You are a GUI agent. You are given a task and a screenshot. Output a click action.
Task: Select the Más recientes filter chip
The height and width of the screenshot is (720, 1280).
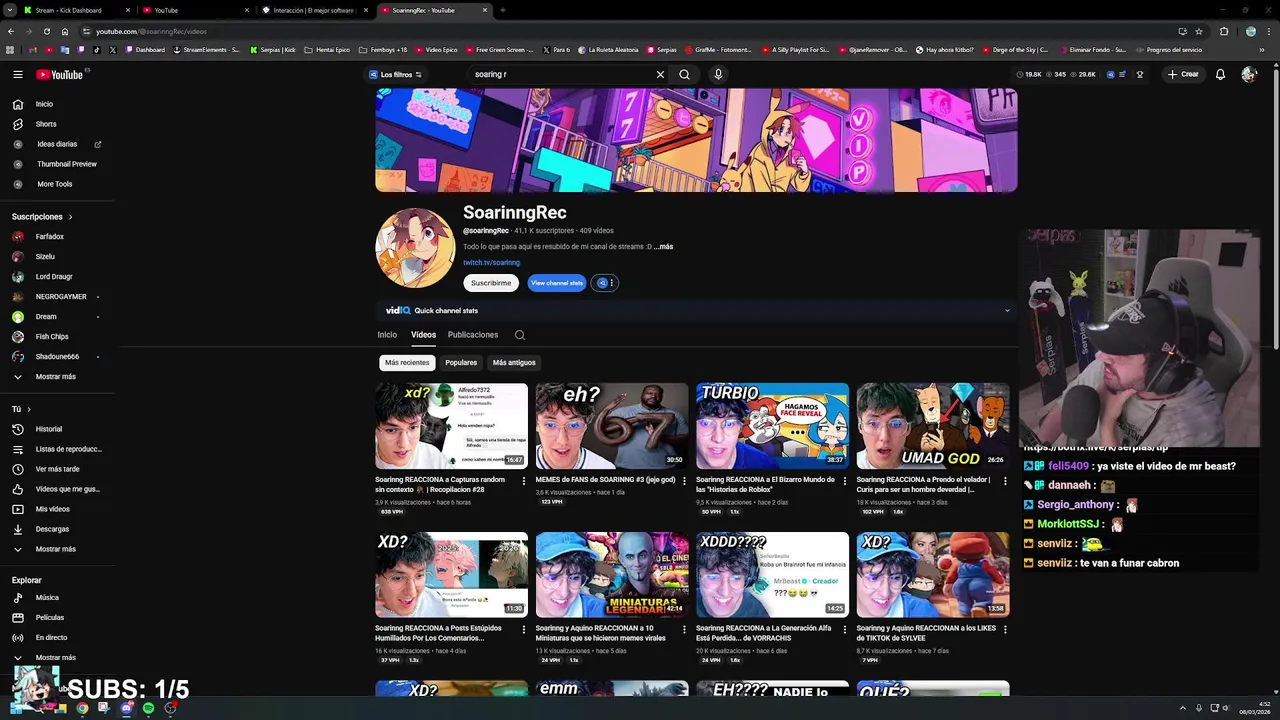407,363
